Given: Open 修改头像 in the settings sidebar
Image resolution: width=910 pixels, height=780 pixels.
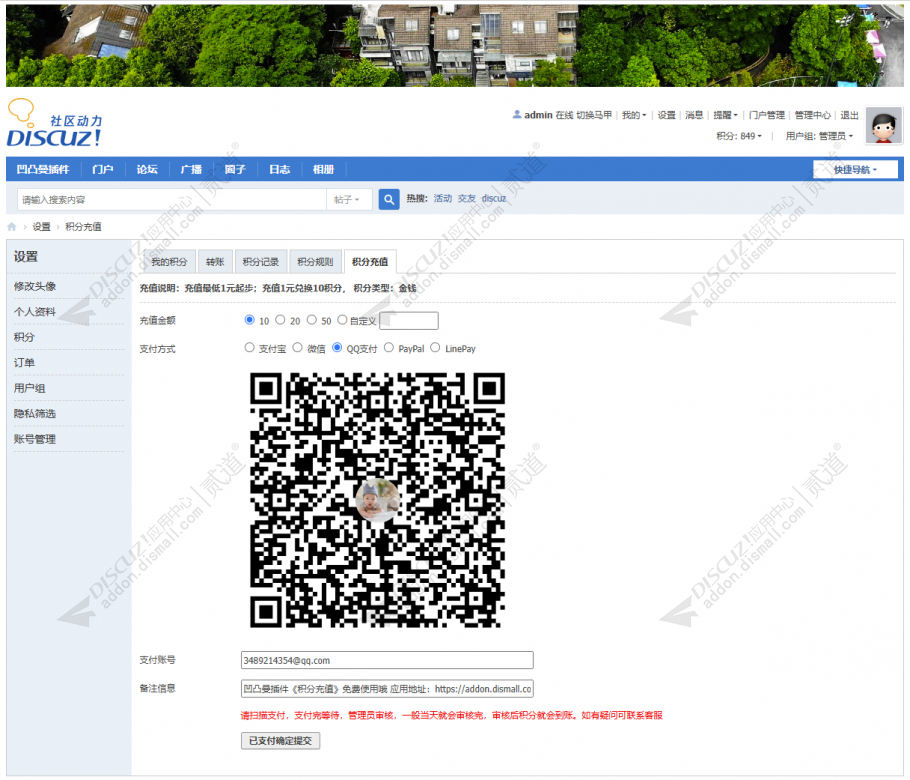Looking at the screenshot, I should coord(35,286).
